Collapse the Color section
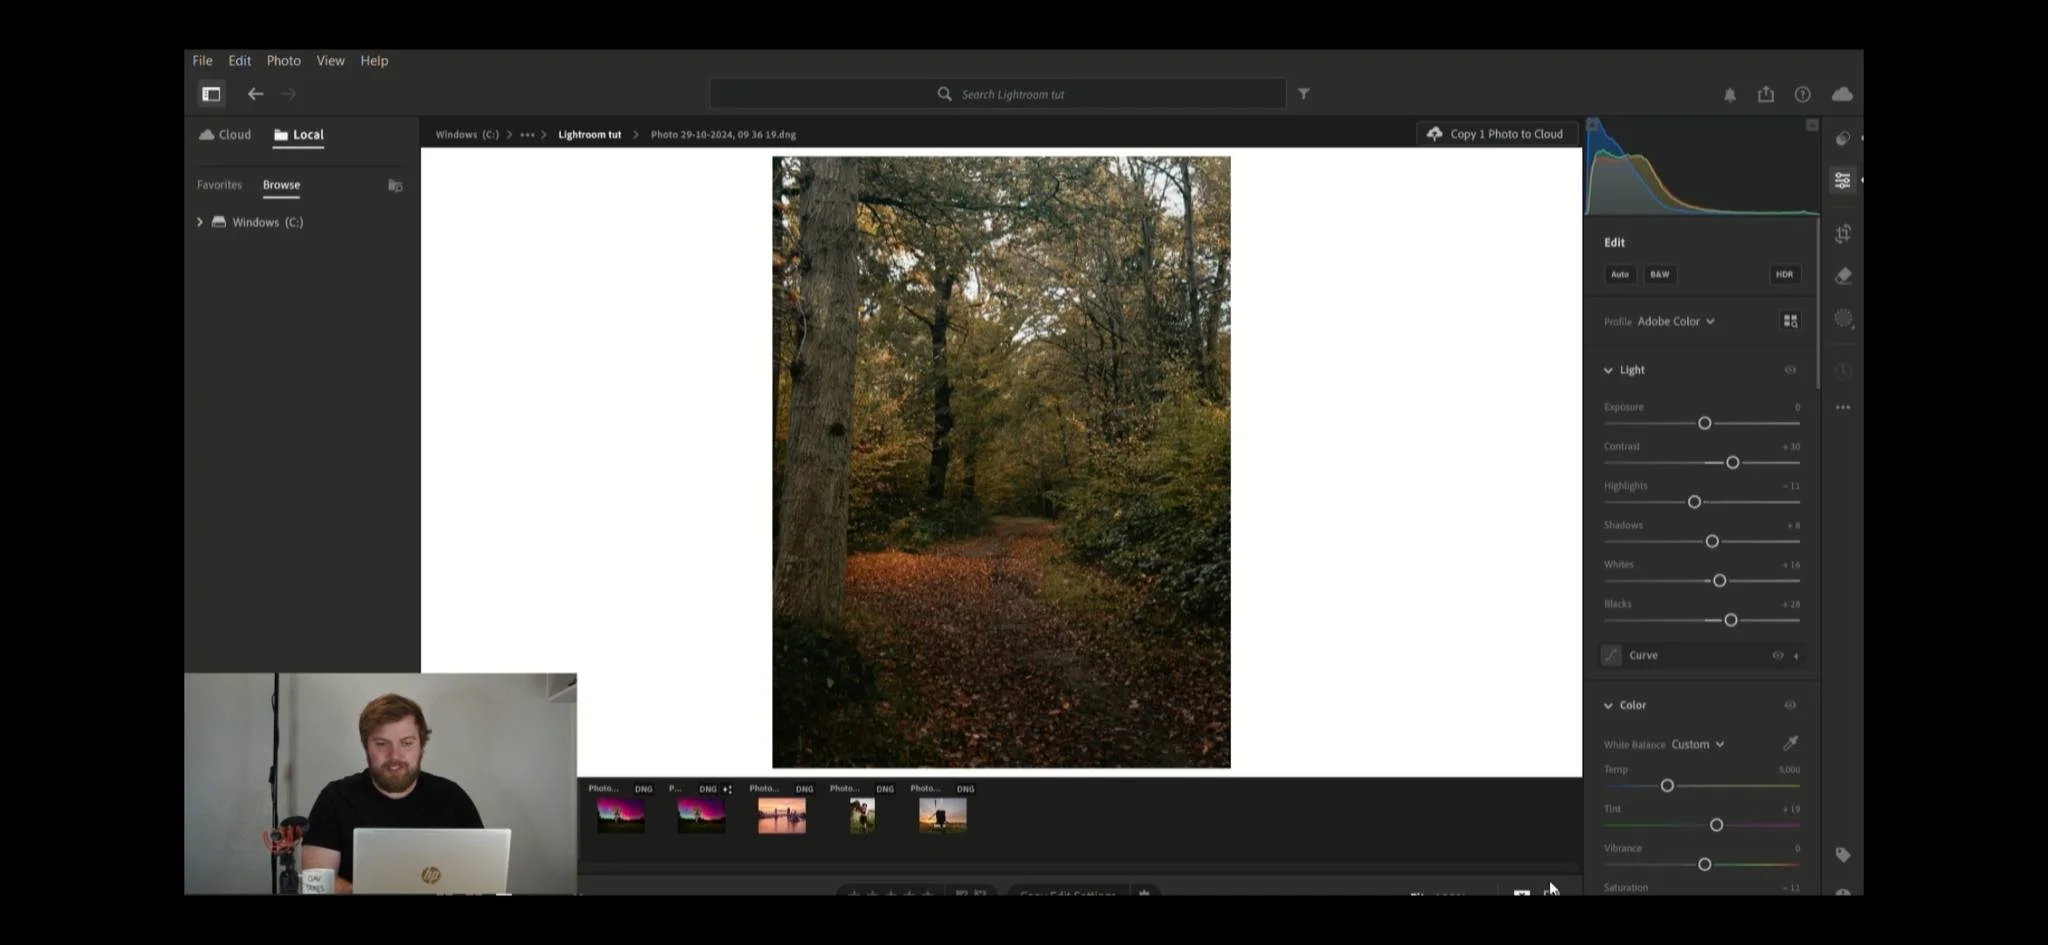The image size is (2048, 945). 1608,705
